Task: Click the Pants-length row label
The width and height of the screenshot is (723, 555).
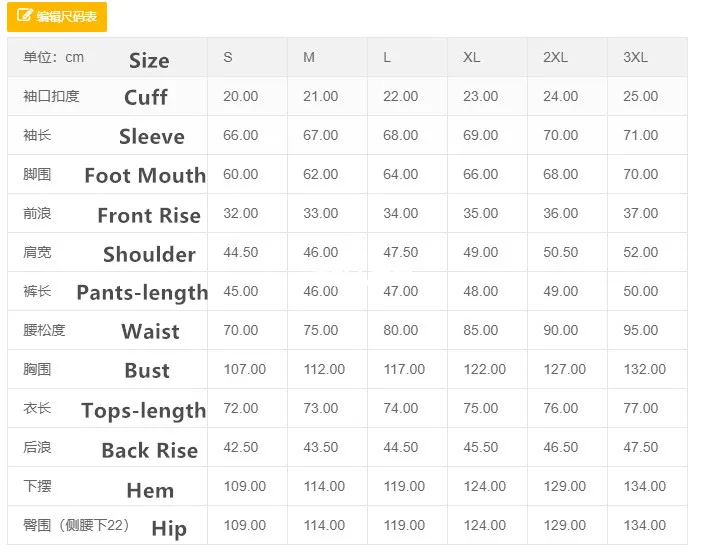Action: coord(142,292)
